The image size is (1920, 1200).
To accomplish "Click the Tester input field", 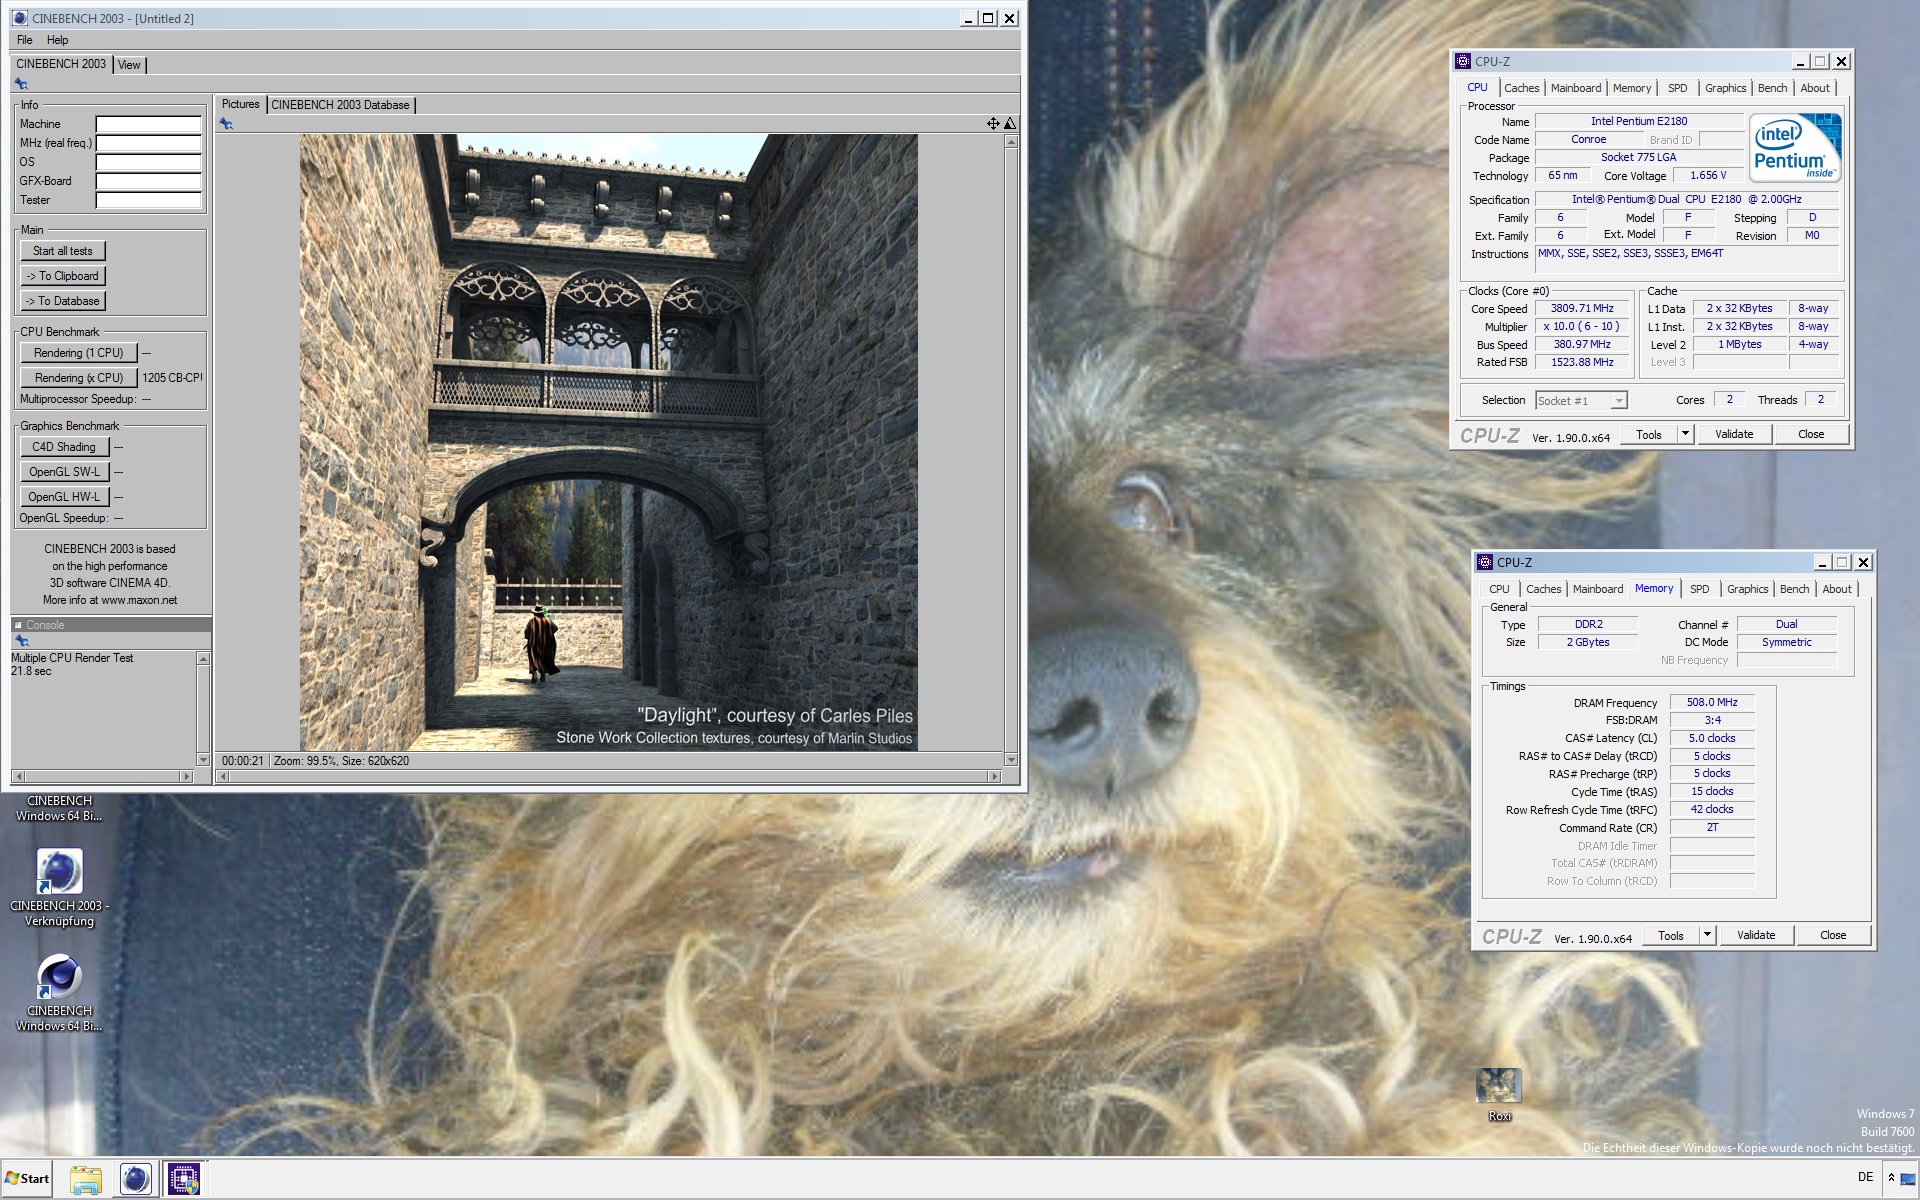I will 148,200.
